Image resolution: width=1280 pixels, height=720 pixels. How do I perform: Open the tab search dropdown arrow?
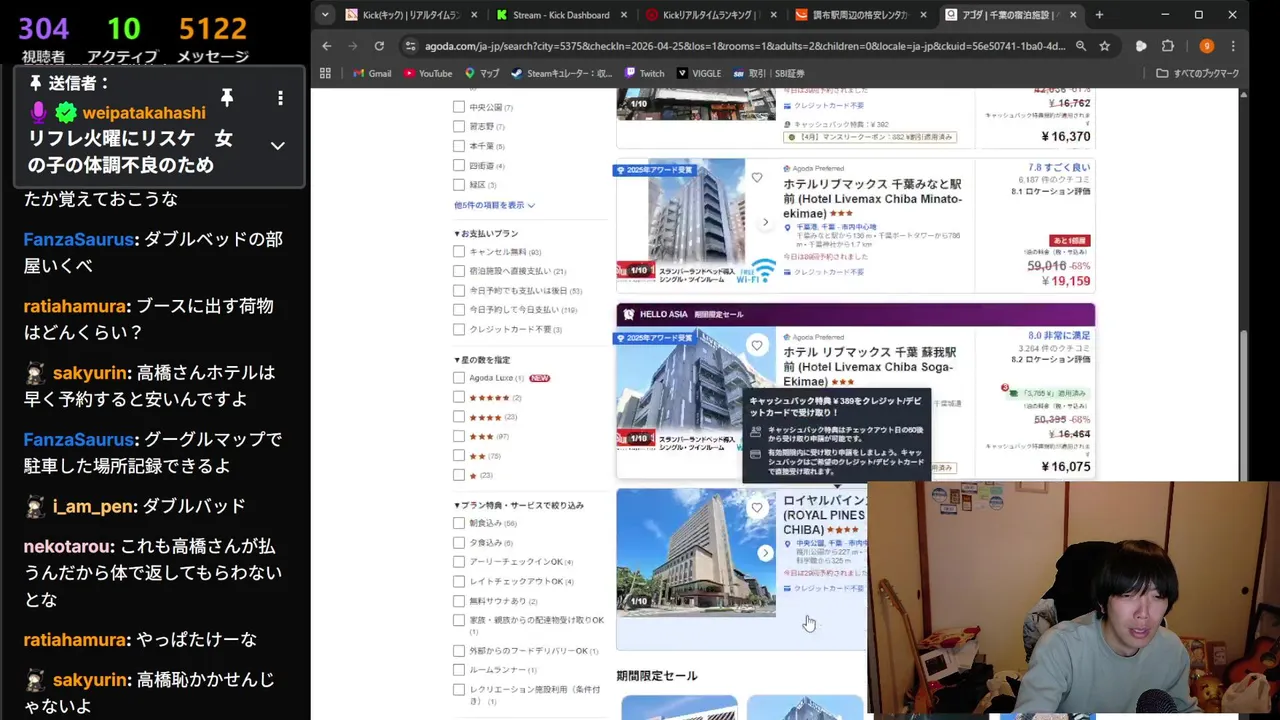324,15
